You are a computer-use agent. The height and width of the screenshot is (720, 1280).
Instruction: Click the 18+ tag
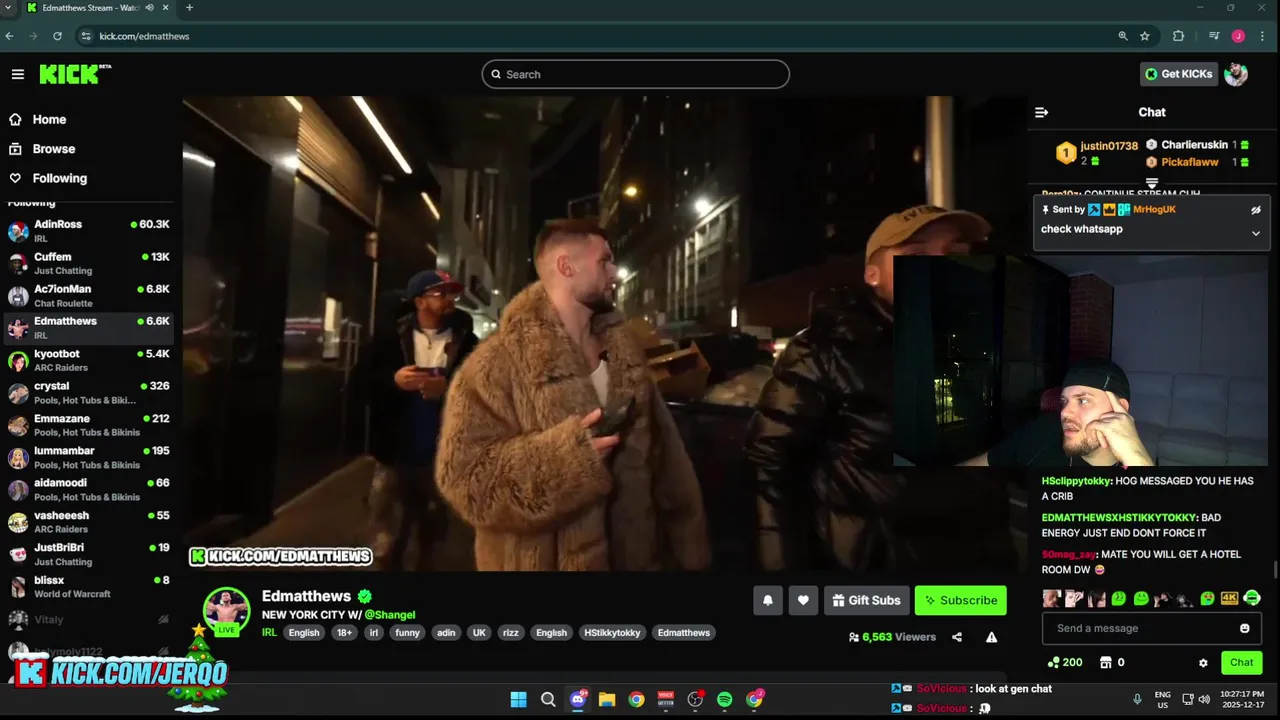pos(344,632)
